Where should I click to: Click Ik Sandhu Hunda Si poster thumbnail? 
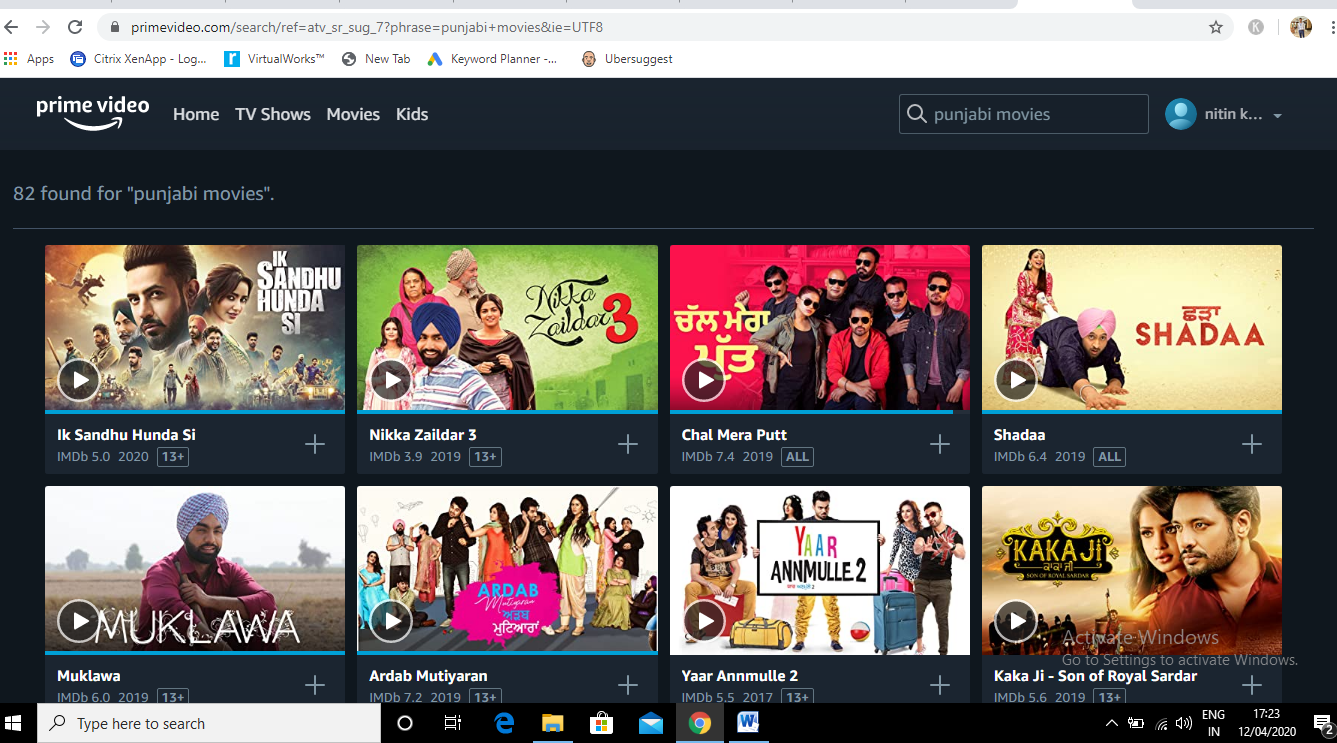click(195, 328)
